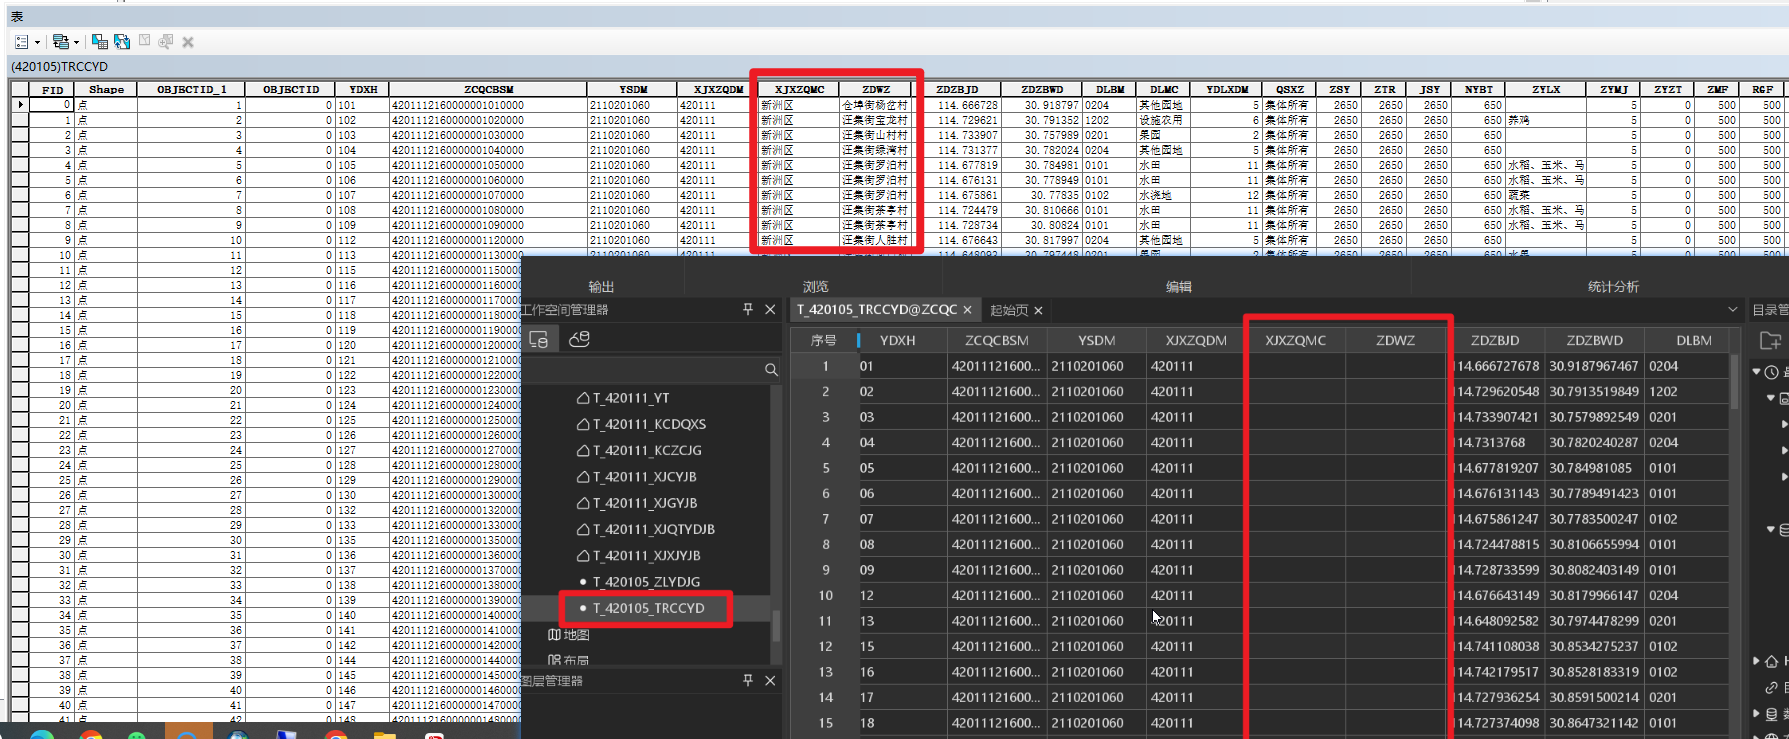Click XJXZQMC header in ArcMap table
Screen dimensions: 1789x739
click(x=799, y=89)
